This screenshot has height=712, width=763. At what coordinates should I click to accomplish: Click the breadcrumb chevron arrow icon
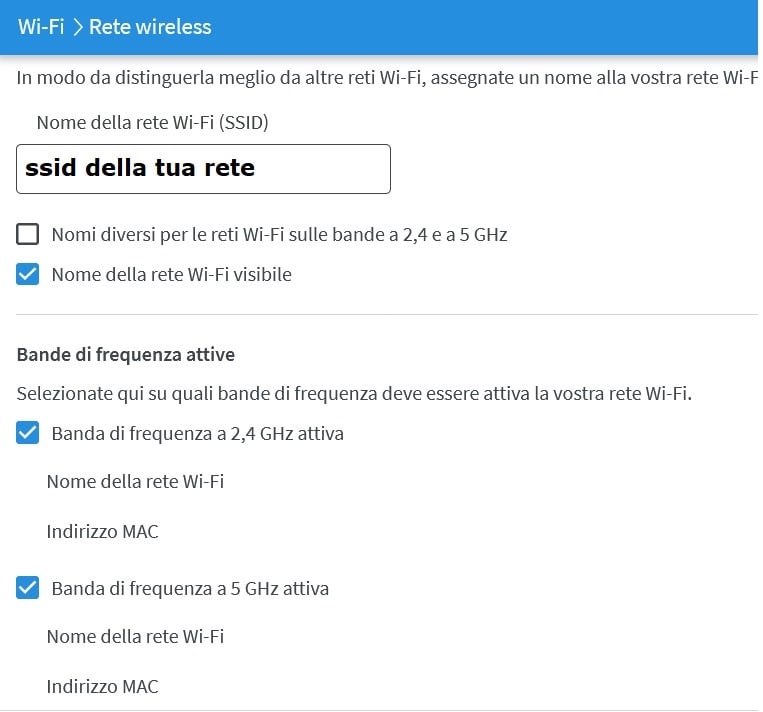pos(78,27)
